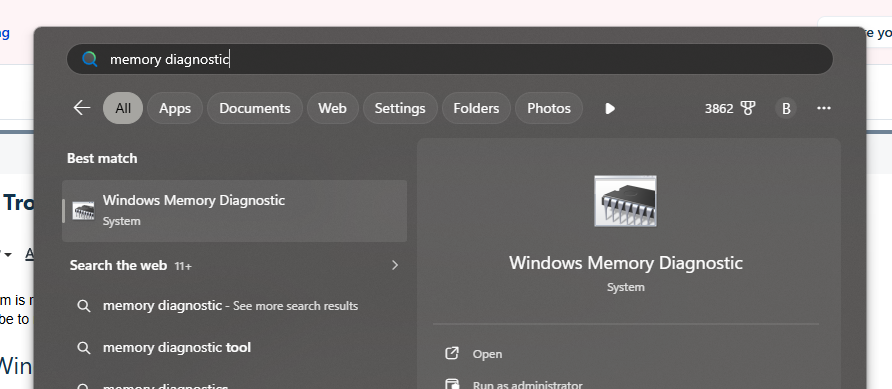This screenshot has width=892, height=389.
Task: Choose Run as administrator
Action: pos(527,384)
